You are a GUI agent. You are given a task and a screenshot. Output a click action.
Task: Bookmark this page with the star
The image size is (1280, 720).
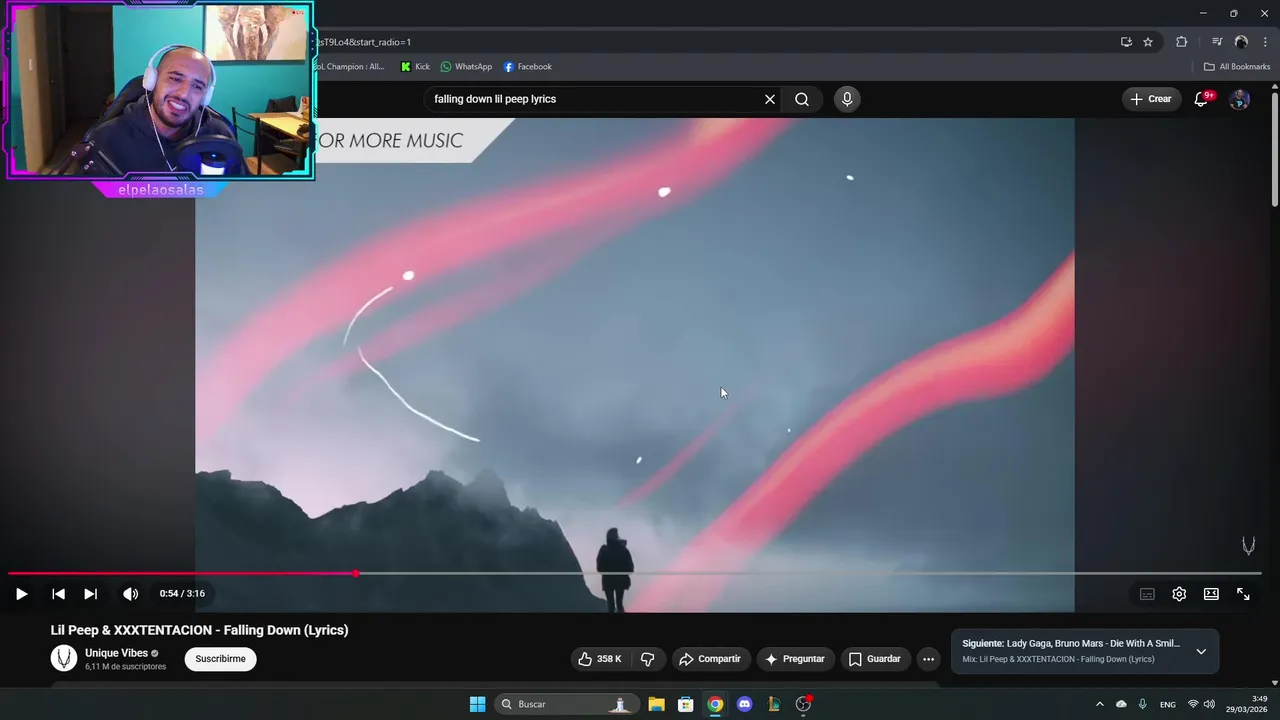pyautogui.click(x=1148, y=42)
